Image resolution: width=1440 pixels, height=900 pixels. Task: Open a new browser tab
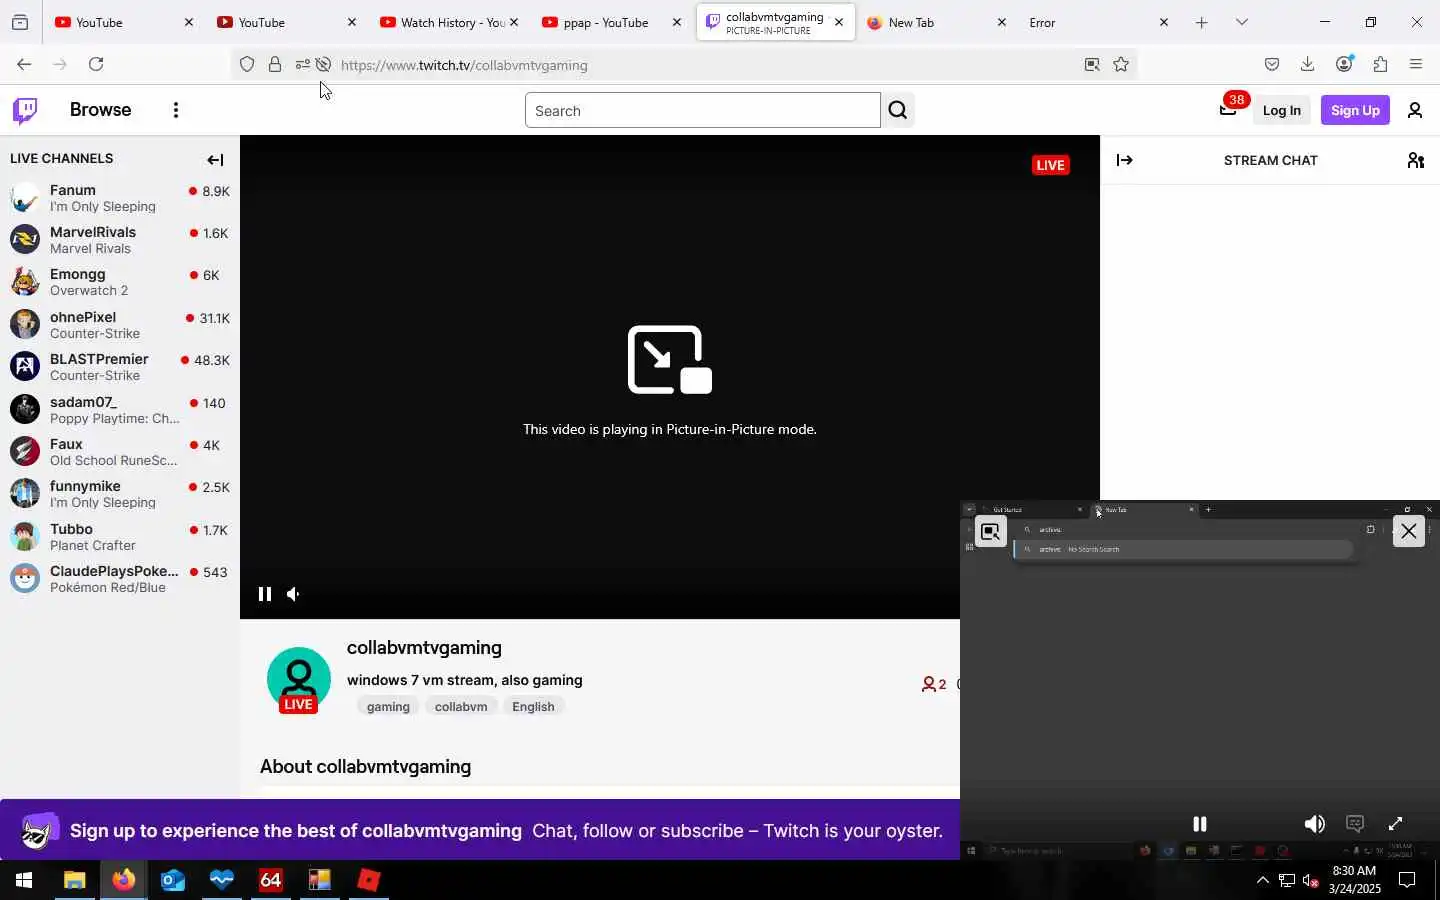tap(1201, 22)
